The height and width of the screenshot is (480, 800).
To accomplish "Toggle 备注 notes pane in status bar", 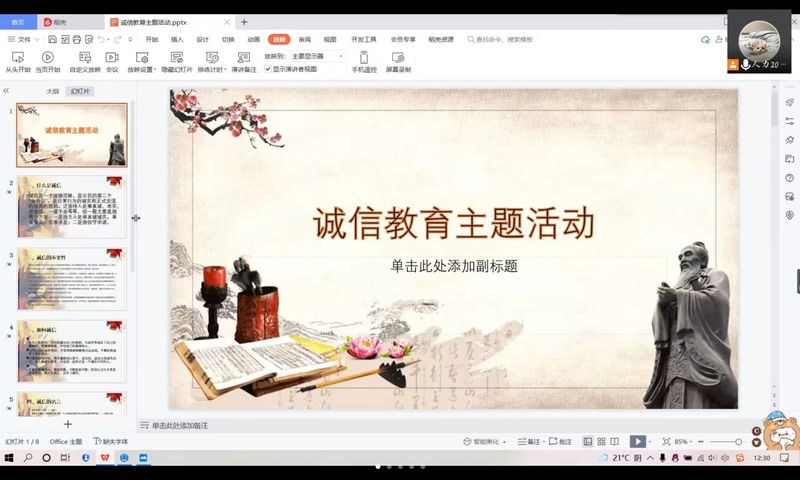I will click(x=530, y=441).
